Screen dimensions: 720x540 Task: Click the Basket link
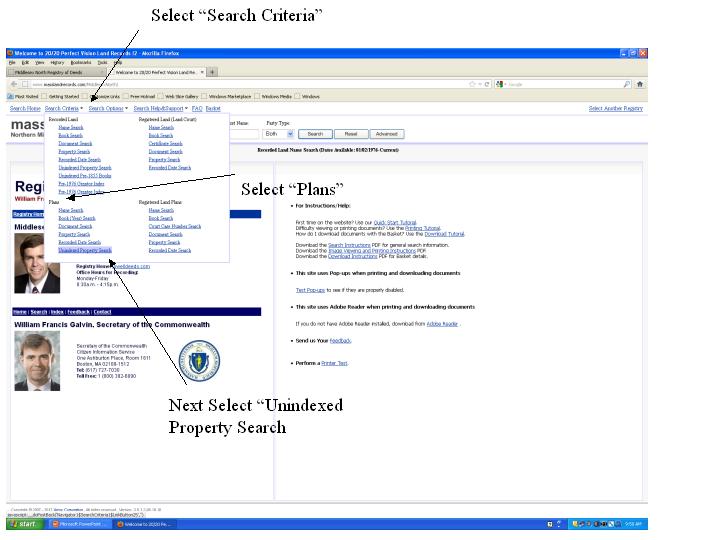pyautogui.click(x=213, y=108)
